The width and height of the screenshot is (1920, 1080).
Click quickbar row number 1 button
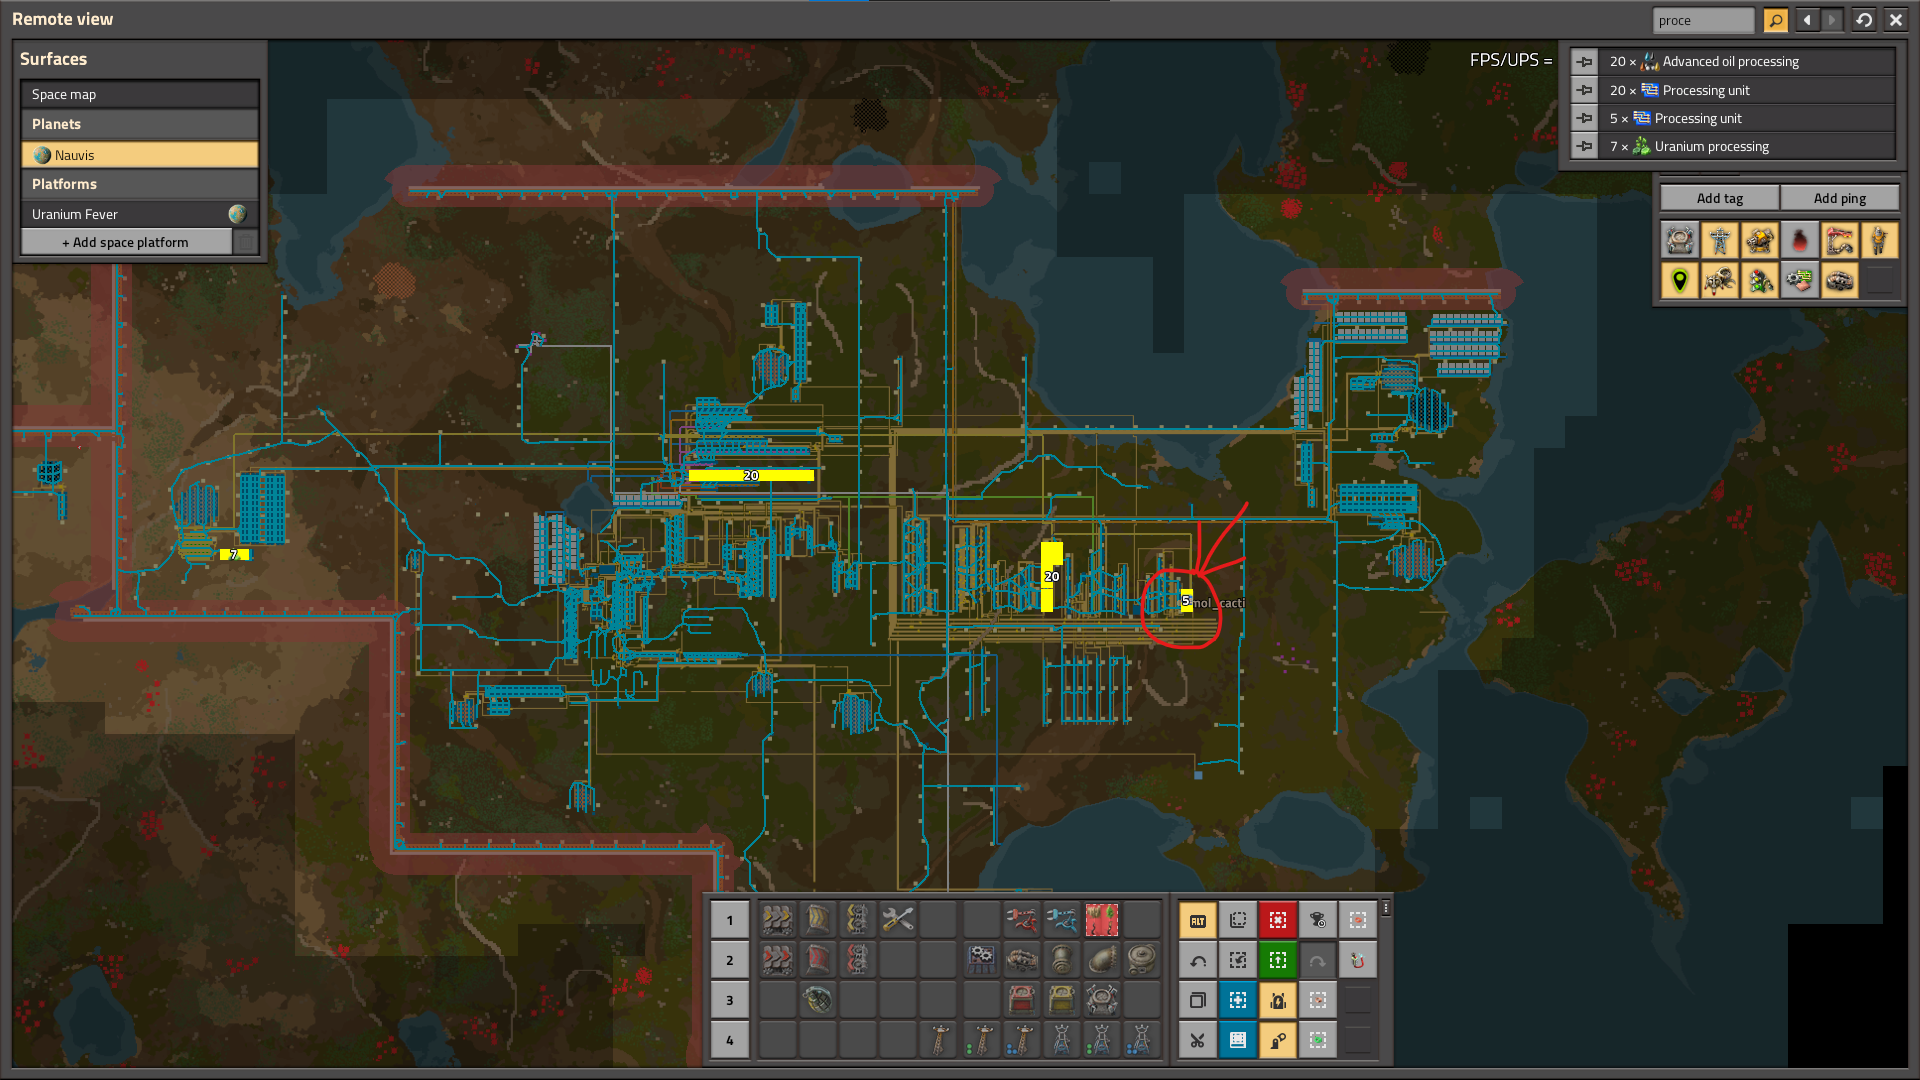[730, 920]
